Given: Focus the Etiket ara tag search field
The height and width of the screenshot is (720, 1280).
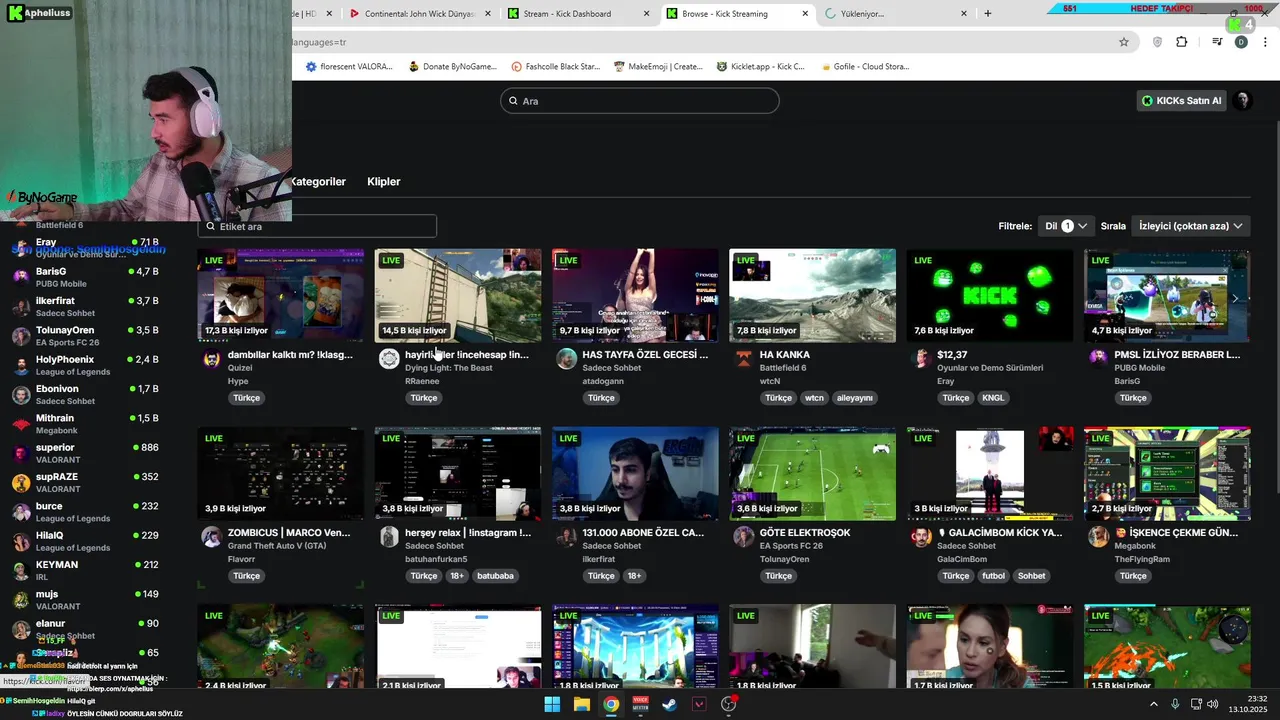Looking at the screenshot, I should 317,226.
